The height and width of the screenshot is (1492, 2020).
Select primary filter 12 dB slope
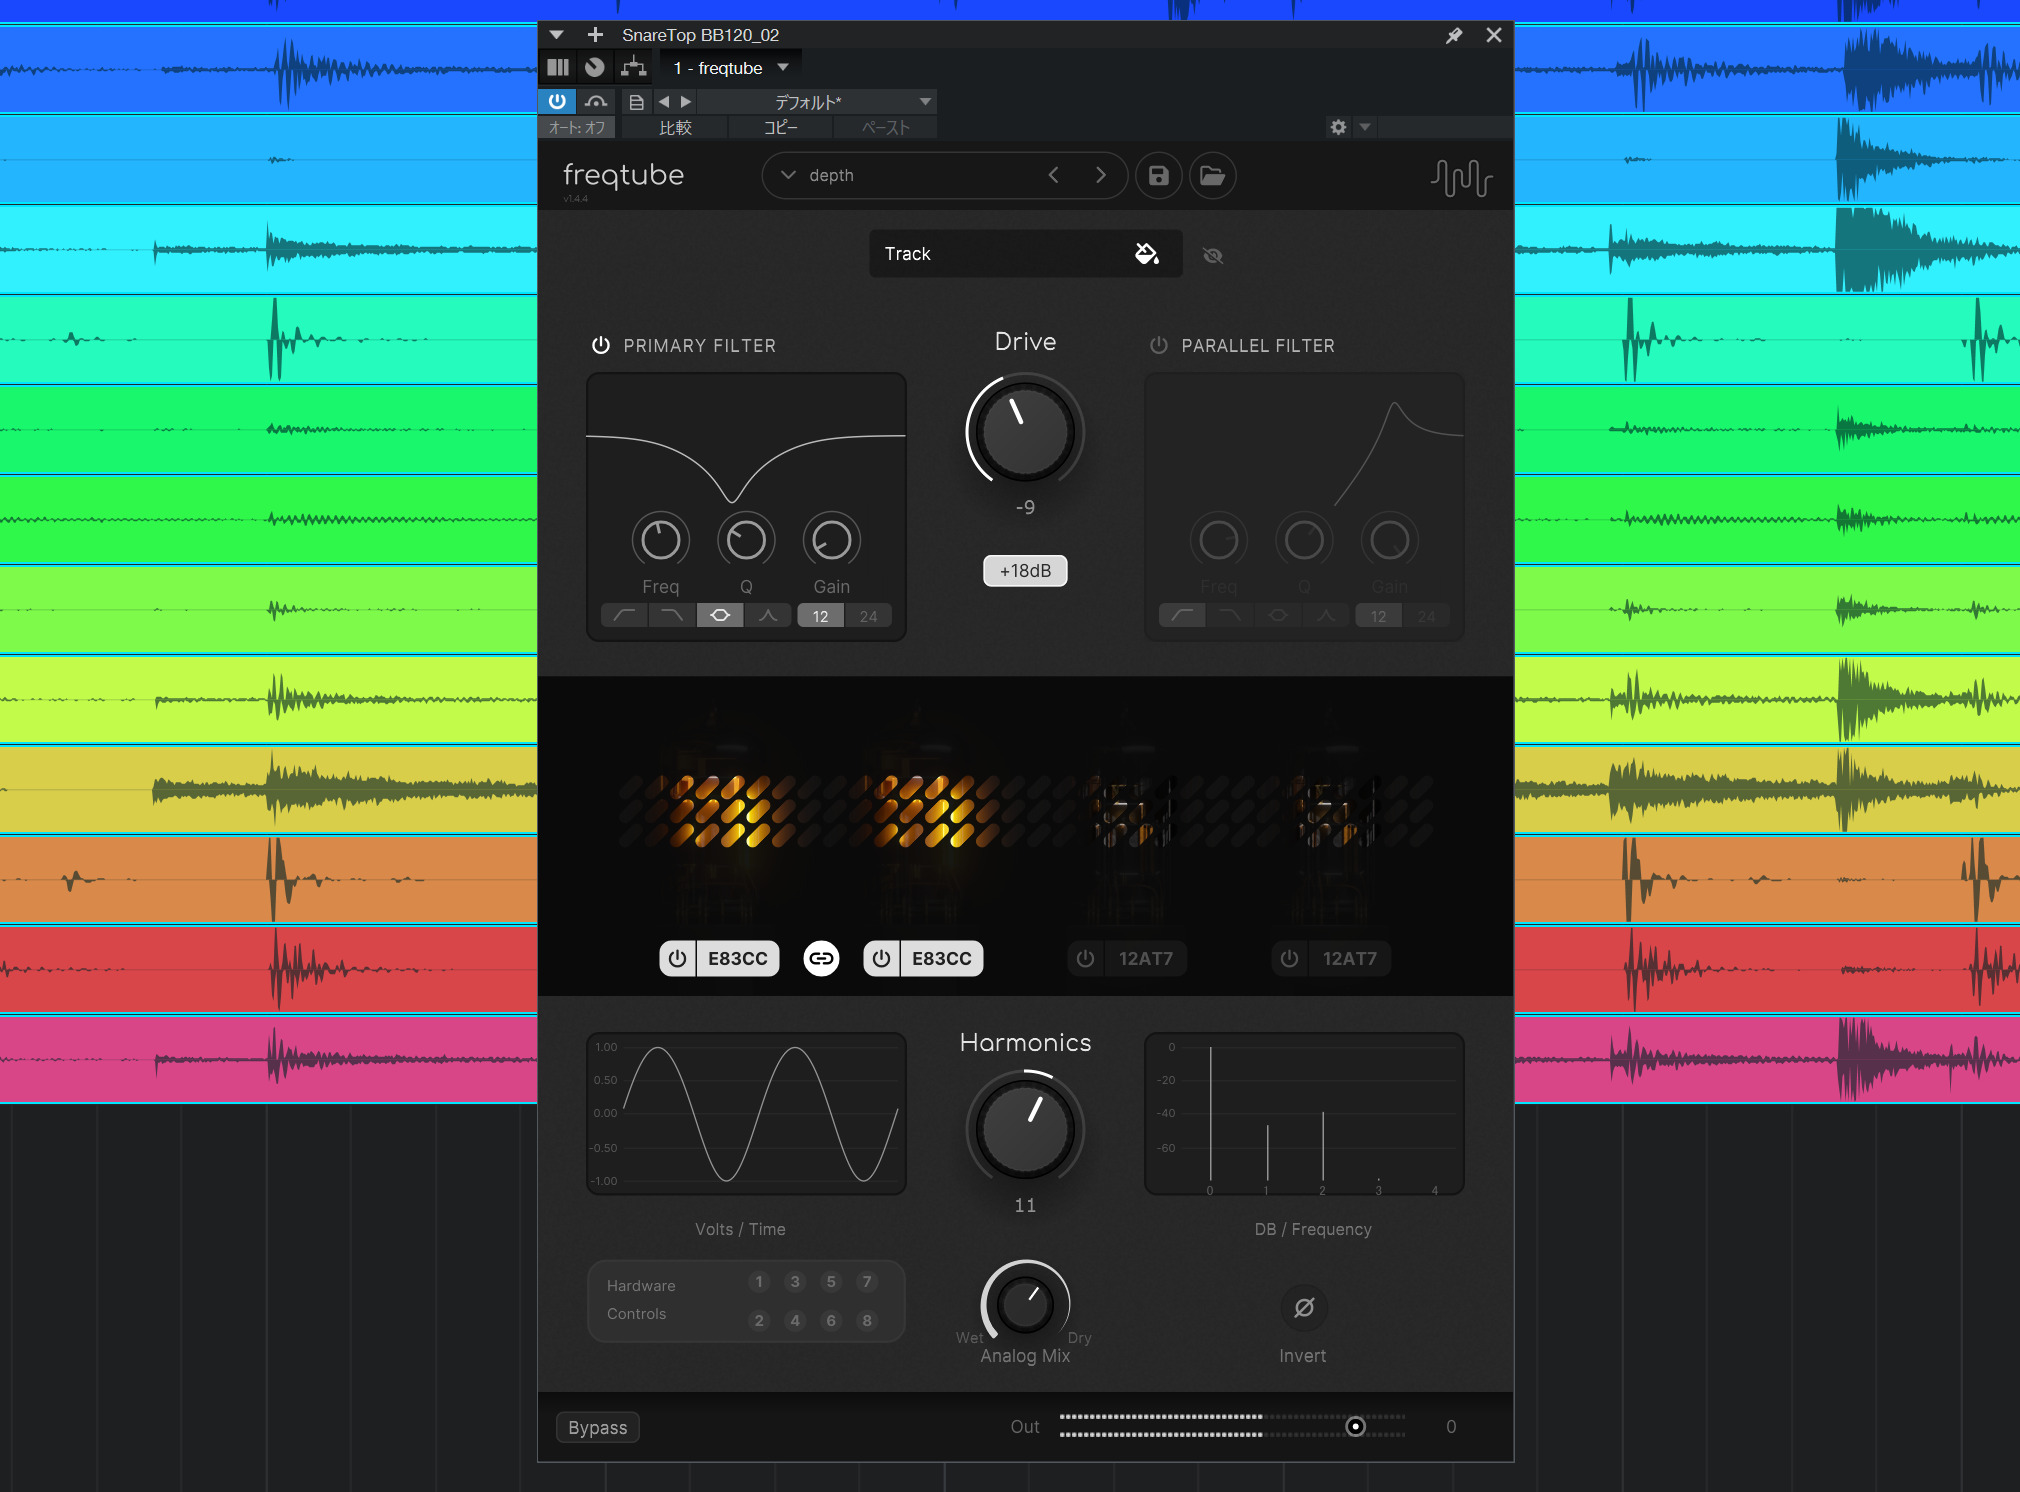point(821,616)
